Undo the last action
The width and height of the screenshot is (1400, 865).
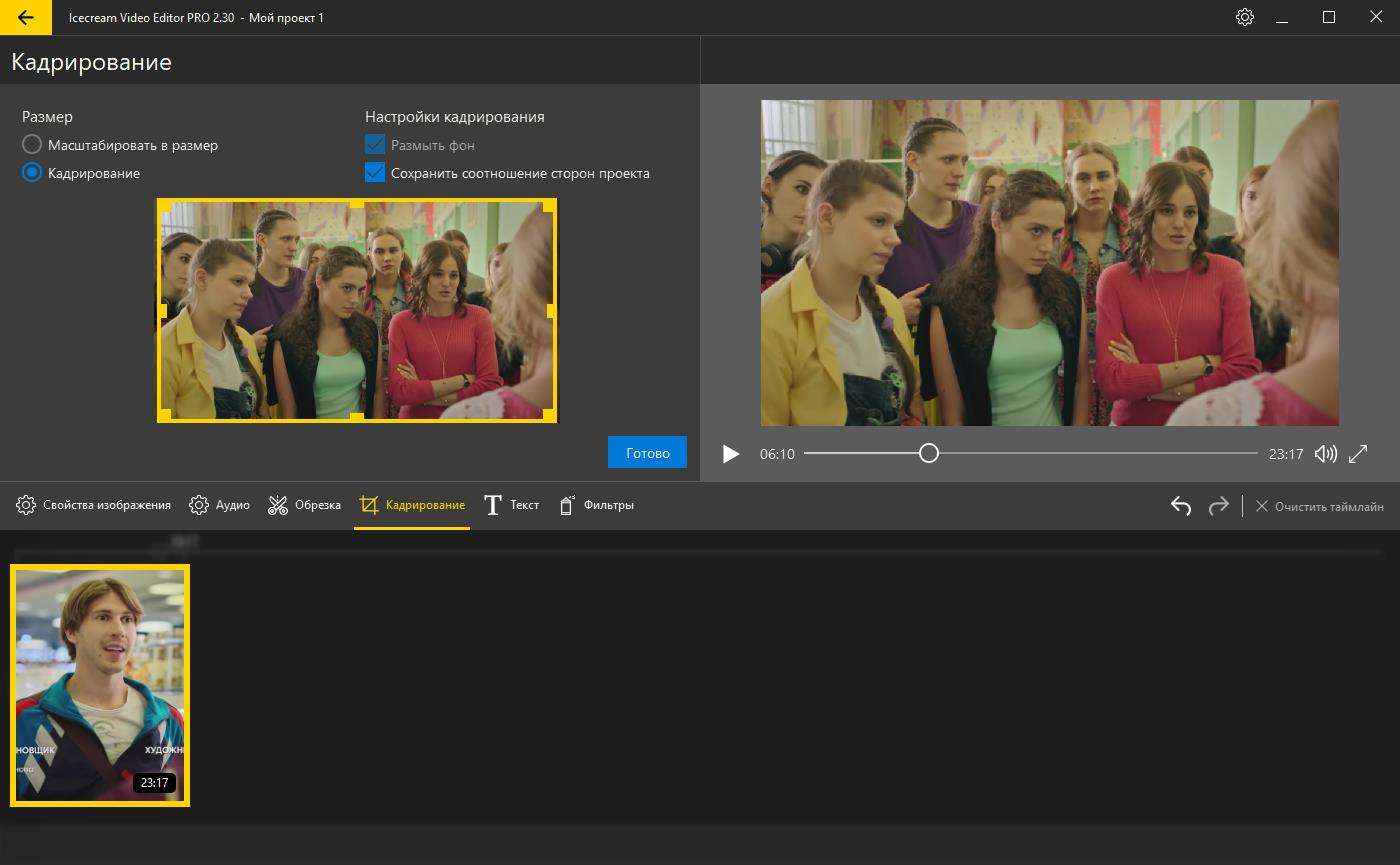1181,506
